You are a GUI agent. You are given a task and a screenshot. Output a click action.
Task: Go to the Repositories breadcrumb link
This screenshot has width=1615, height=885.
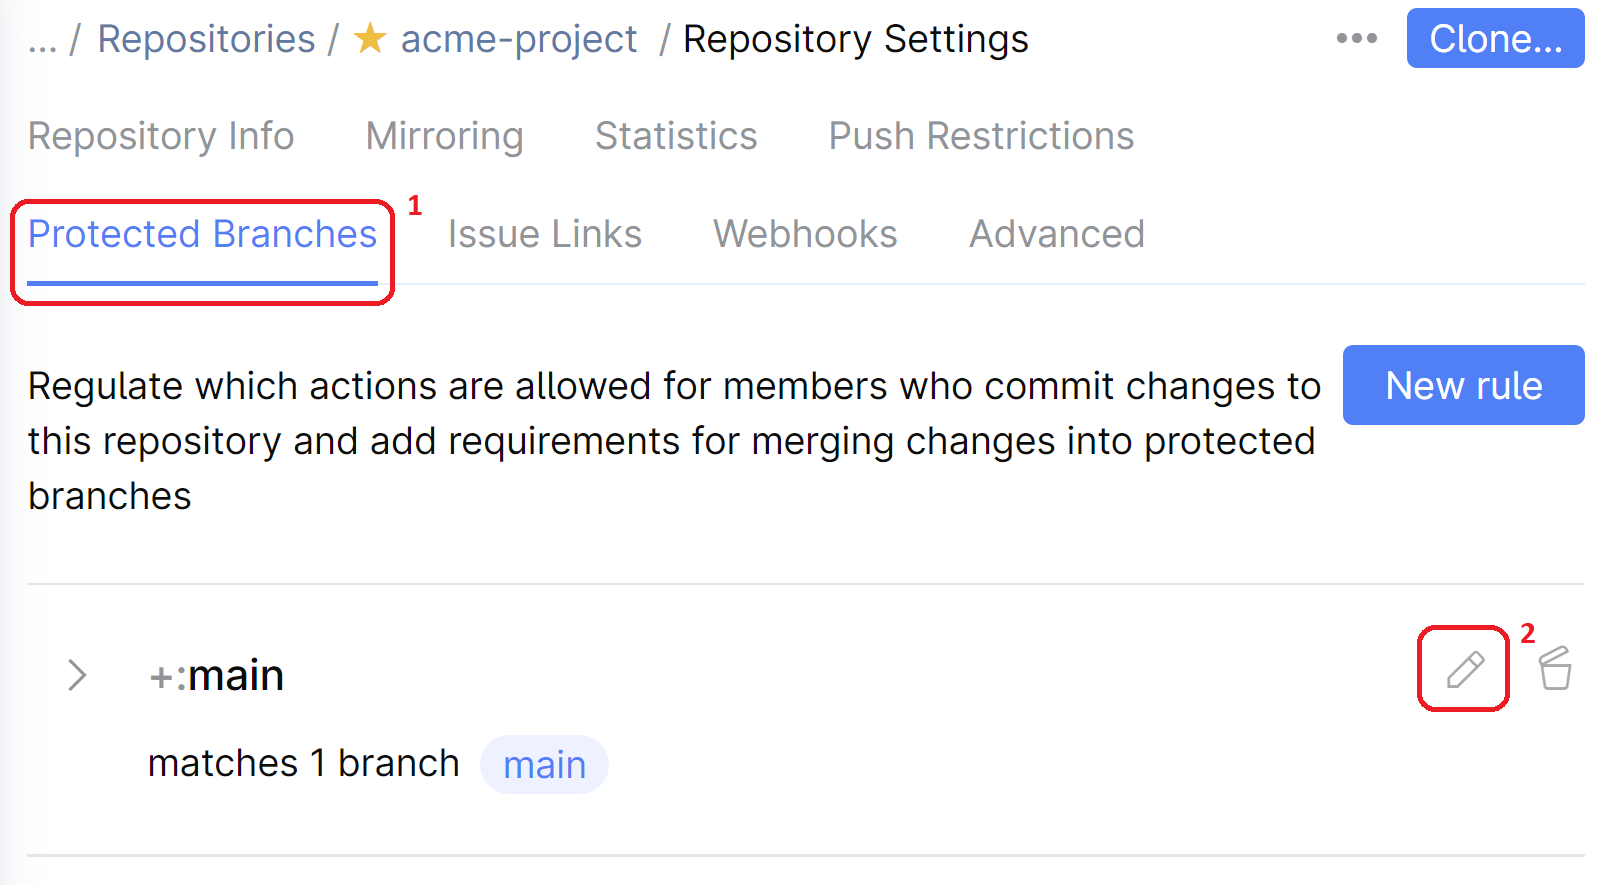206,40
